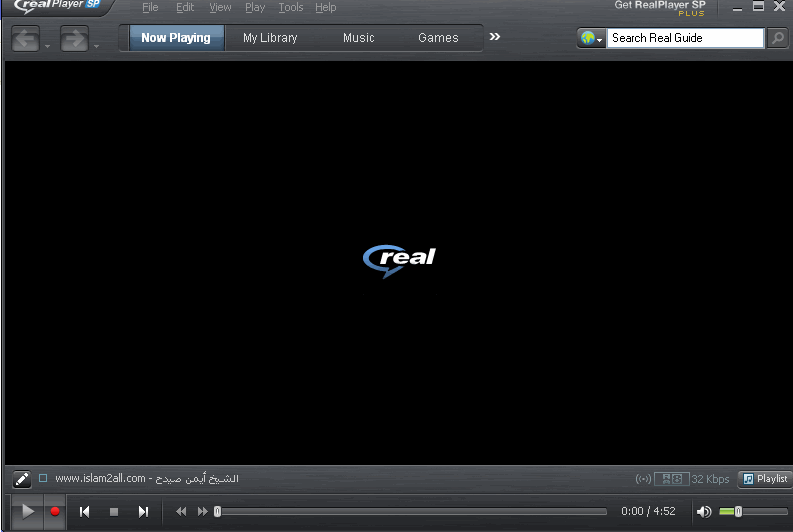
Task: Open the Tools menu
Action: 291,8
